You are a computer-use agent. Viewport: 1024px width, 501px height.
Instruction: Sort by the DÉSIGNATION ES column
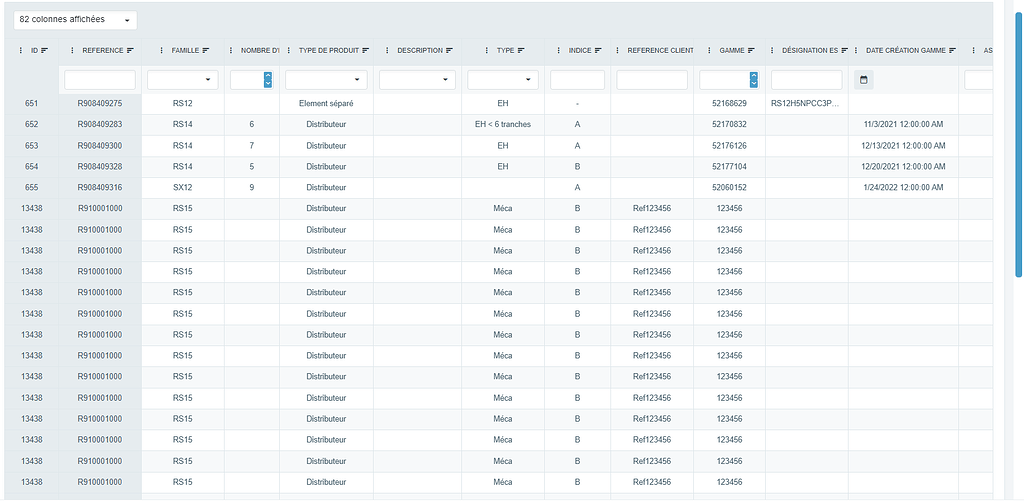845,50
